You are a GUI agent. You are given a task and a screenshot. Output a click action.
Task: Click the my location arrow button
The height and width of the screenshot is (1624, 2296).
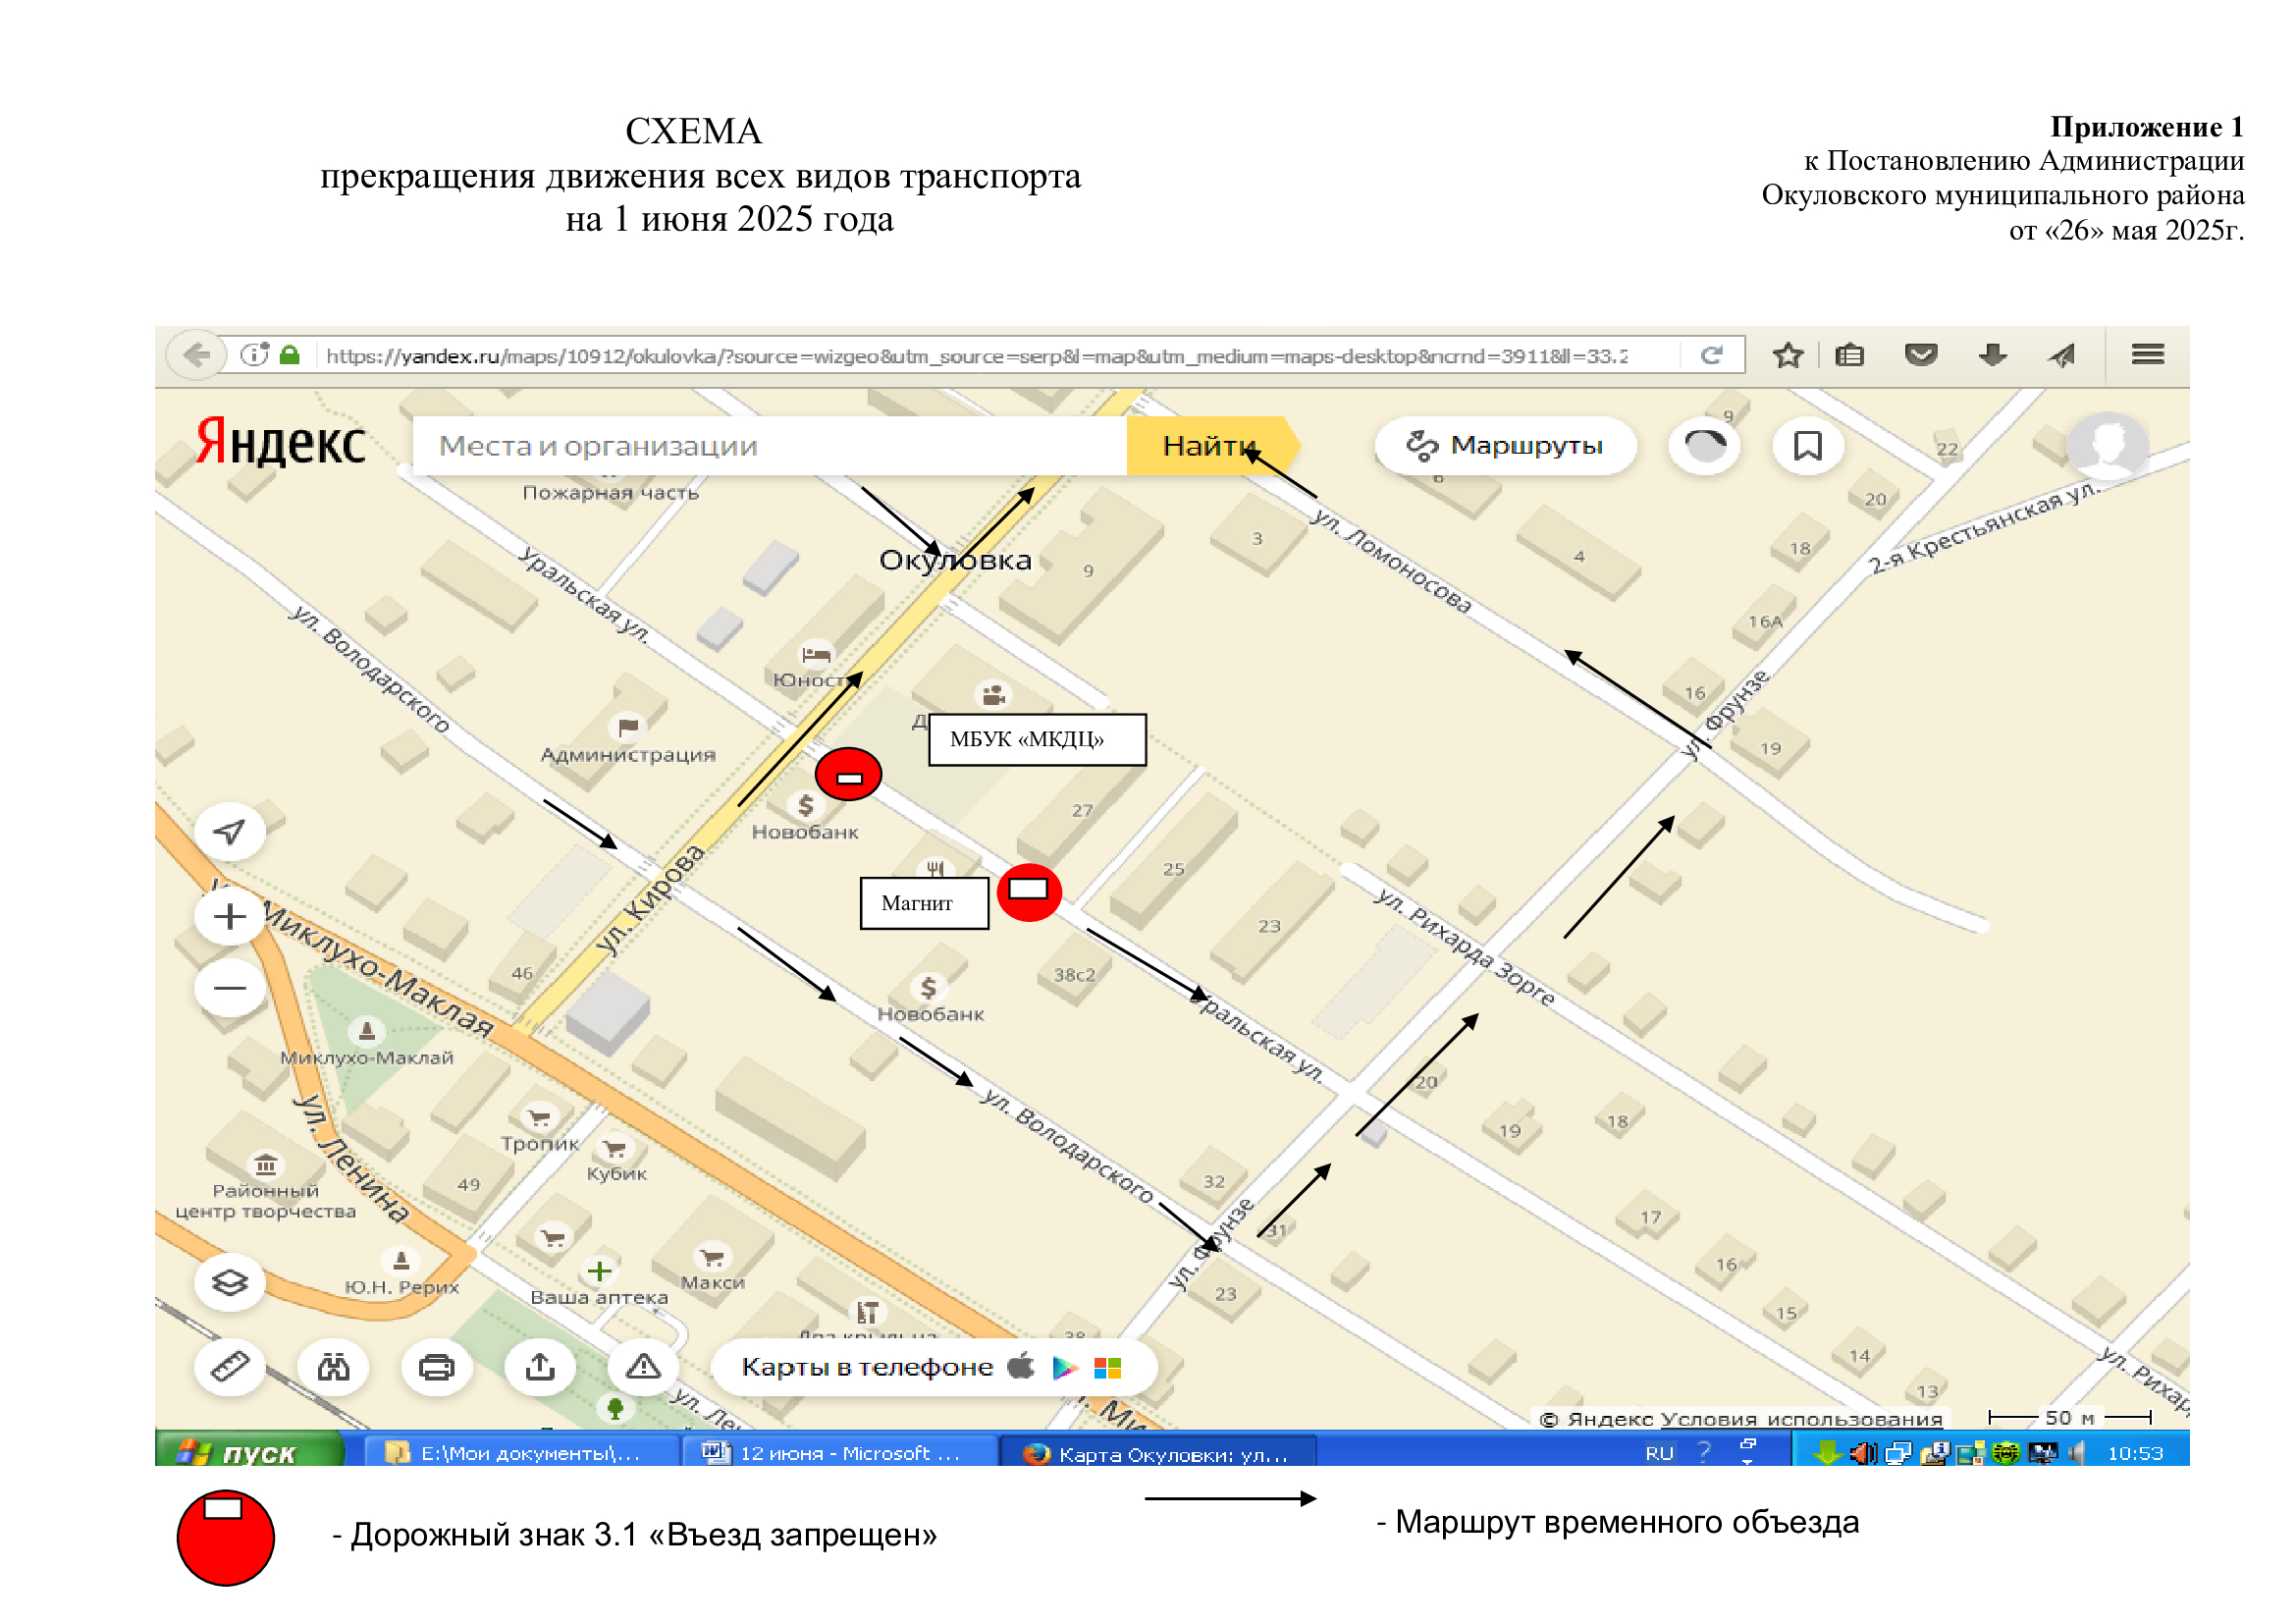[x=230, y=832]
